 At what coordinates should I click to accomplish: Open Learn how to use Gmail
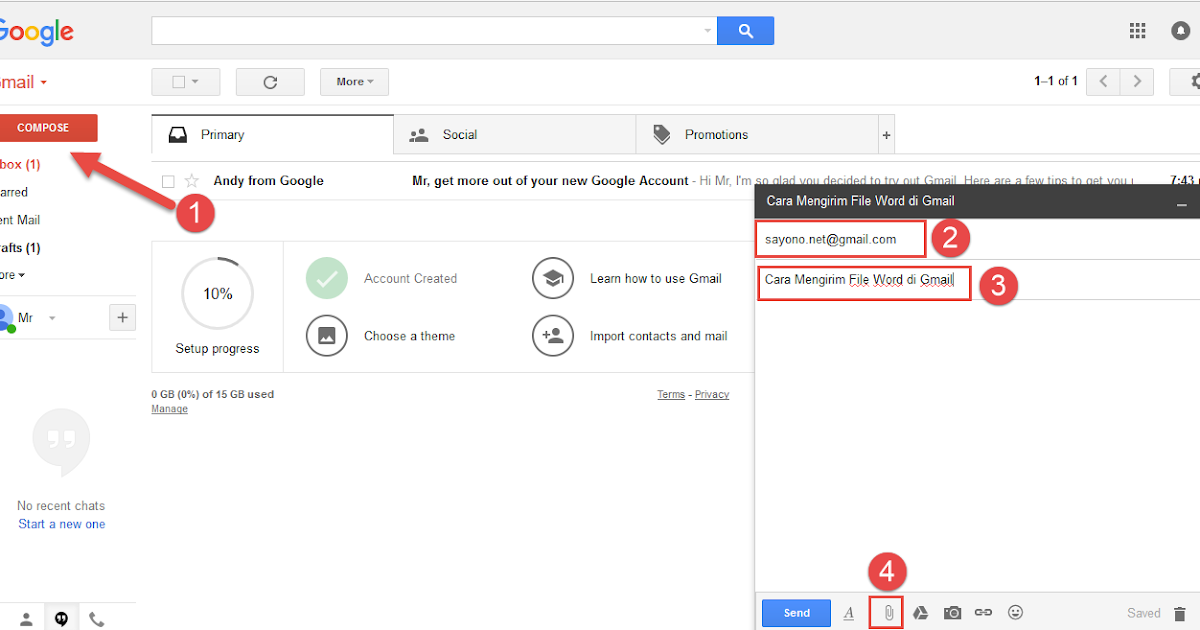(655, 278)
